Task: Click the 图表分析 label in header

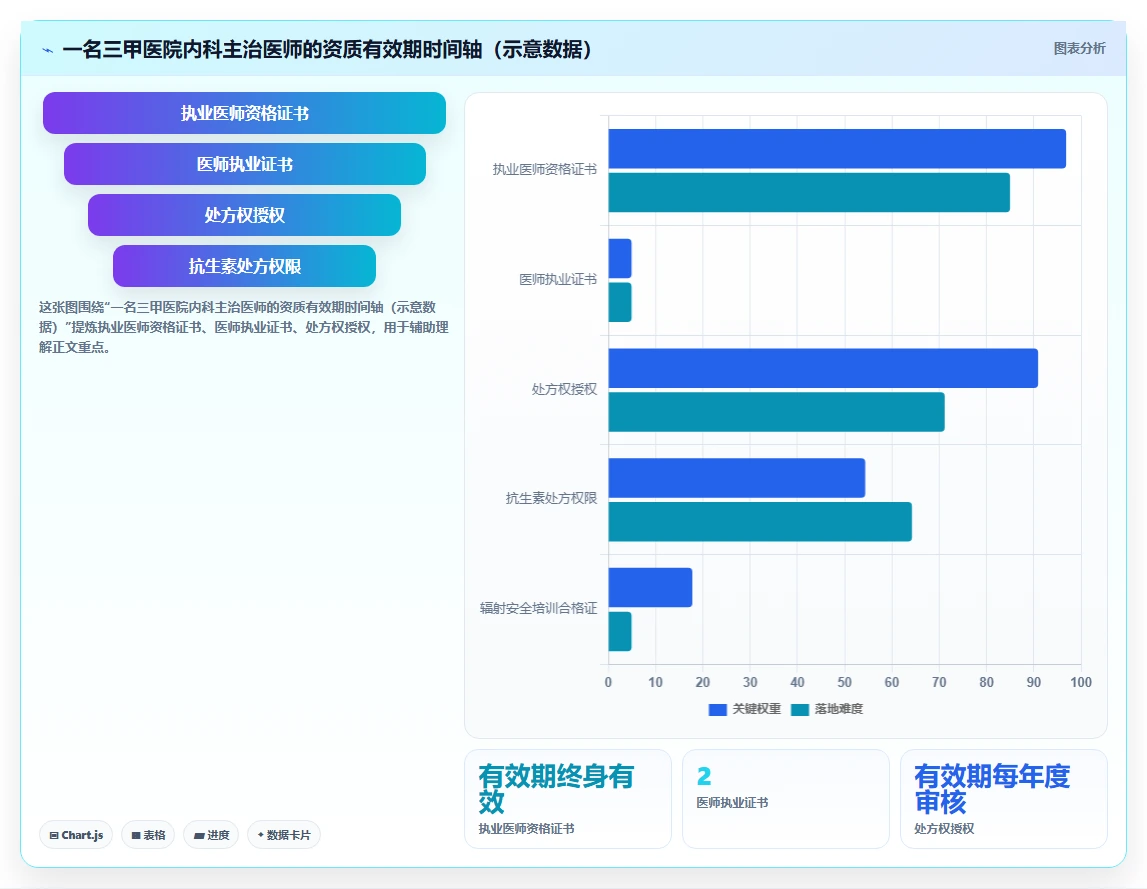Action: pos(1079,48)
